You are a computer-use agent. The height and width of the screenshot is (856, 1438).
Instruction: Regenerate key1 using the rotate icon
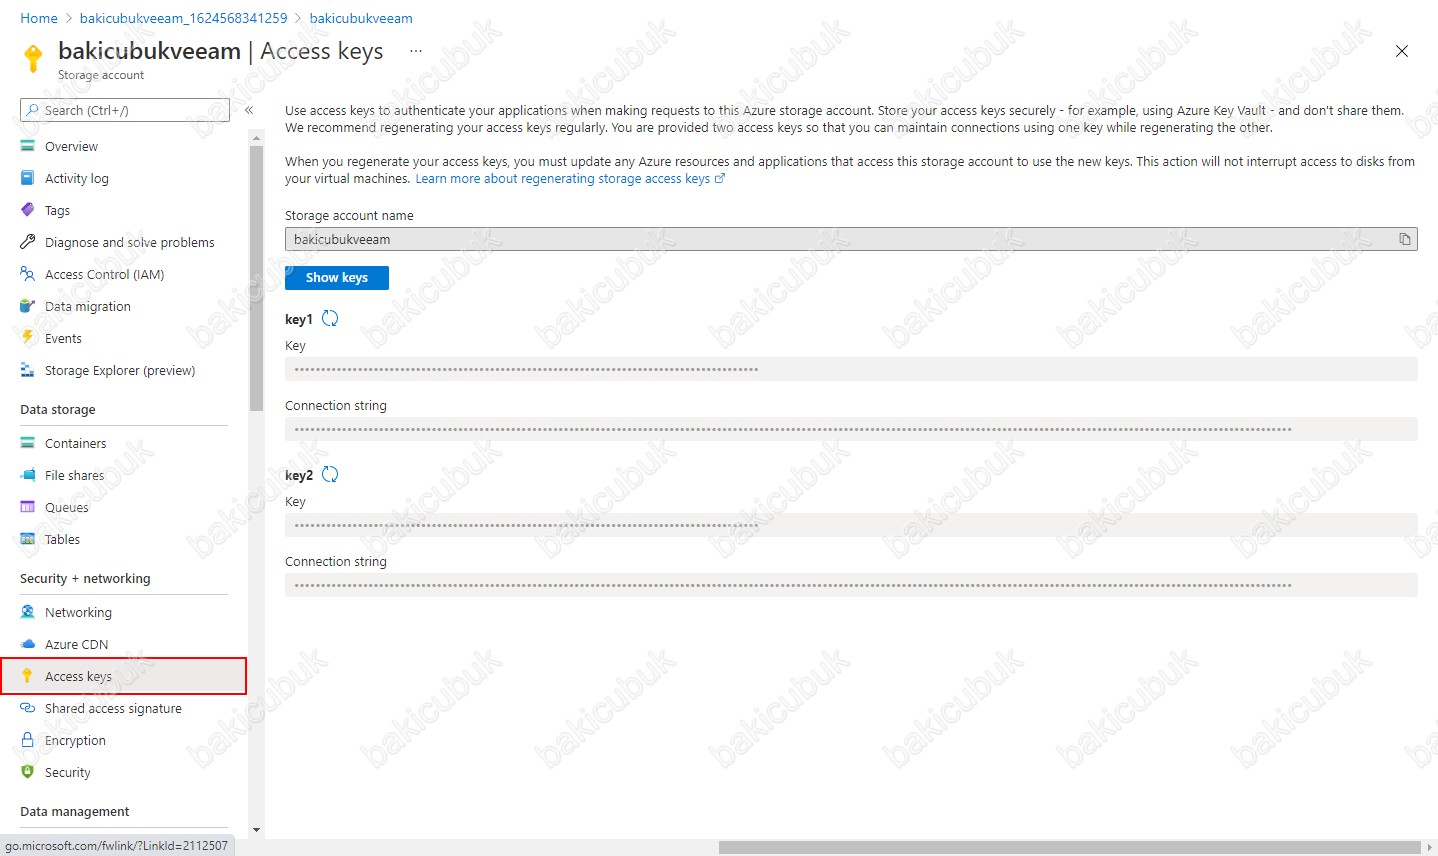pos(330,319)
